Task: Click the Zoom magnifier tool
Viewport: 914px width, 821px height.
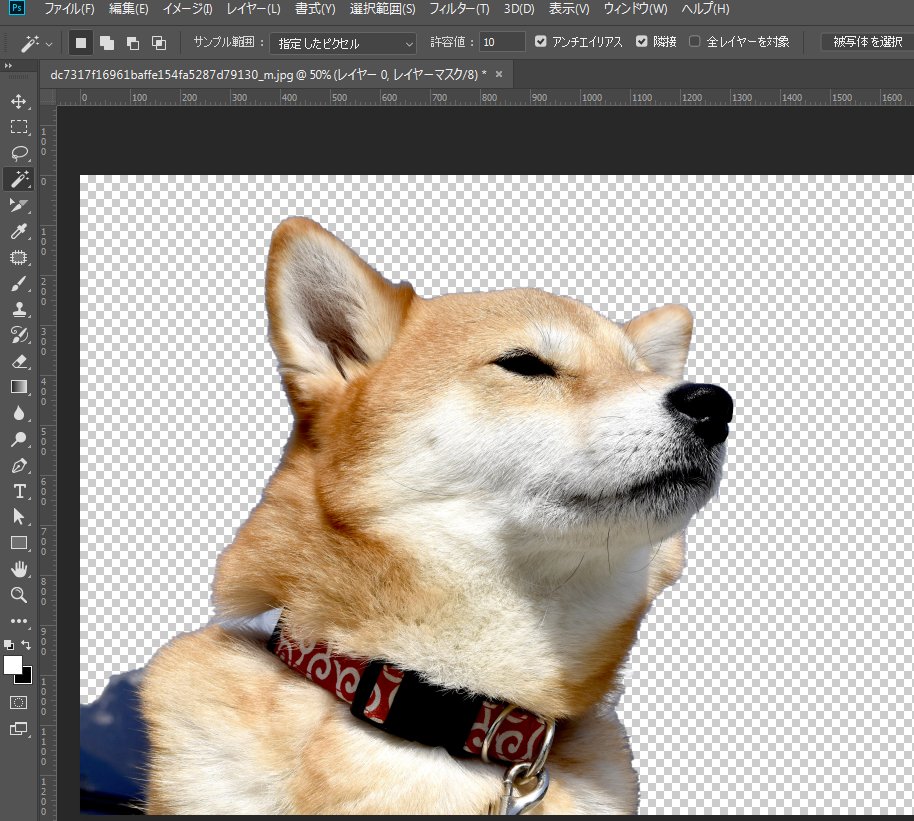Action: coord(19,595)
